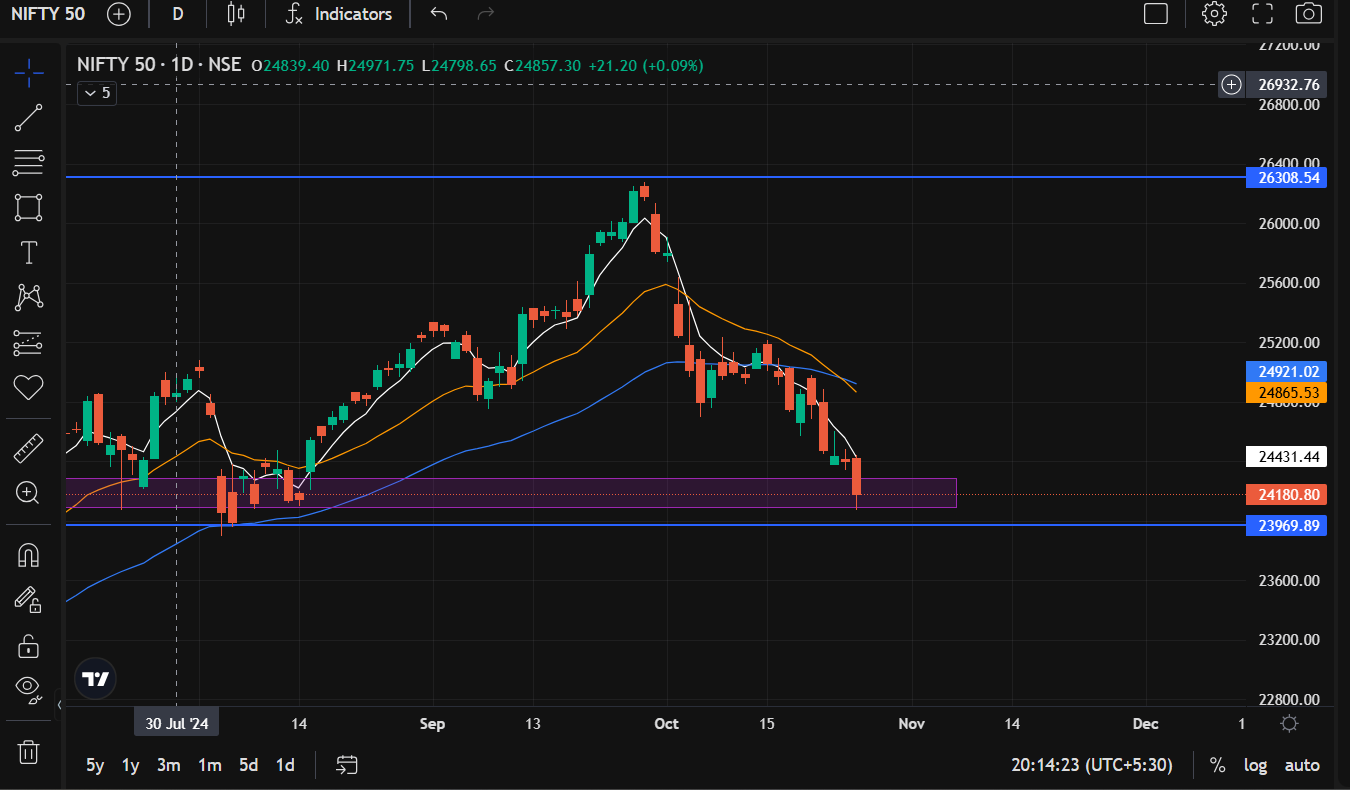Select the trend line drawing tool

tap(29, 118)
